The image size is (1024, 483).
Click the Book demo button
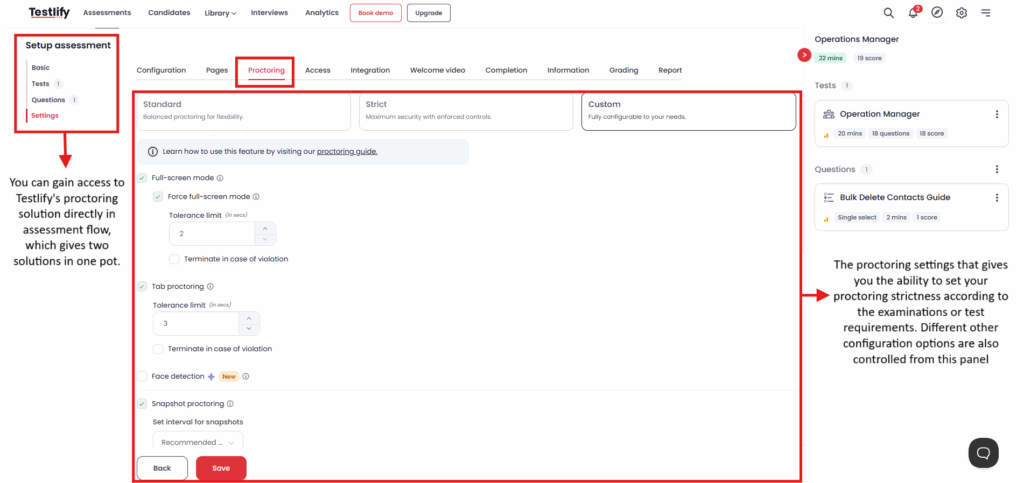pyautogui.click(x=376, y=13)
